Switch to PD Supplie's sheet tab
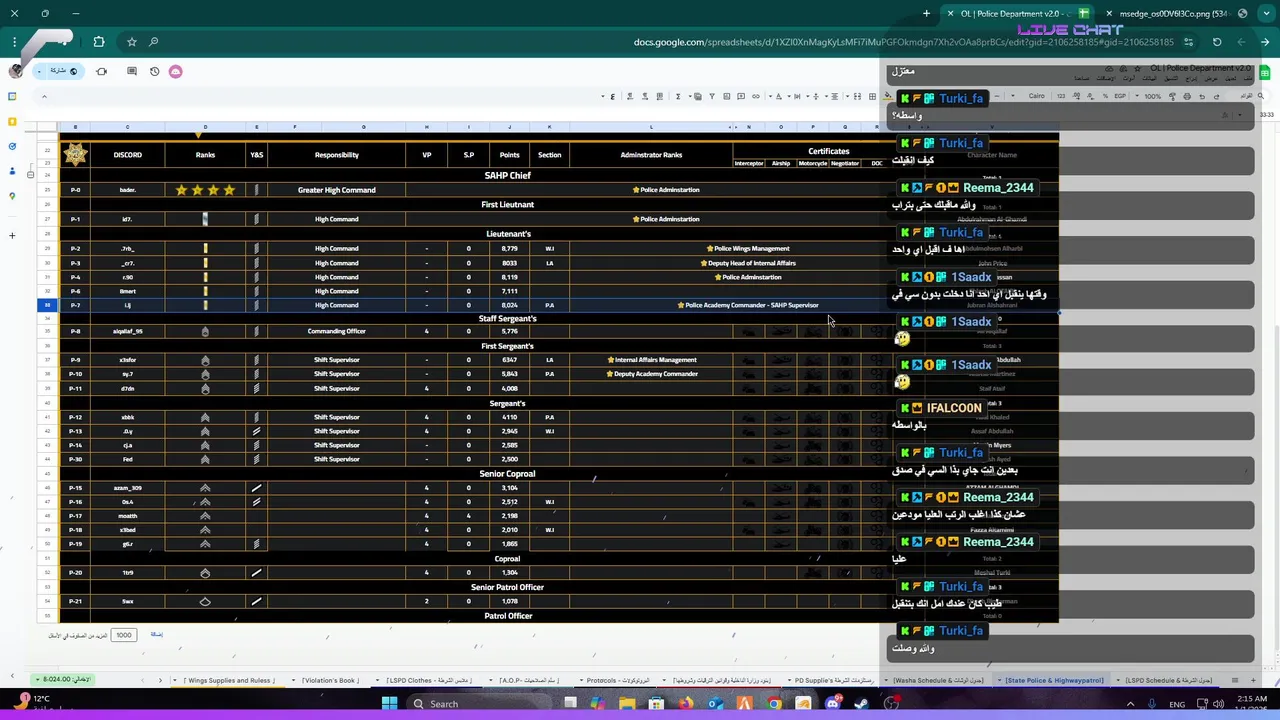 833,680
